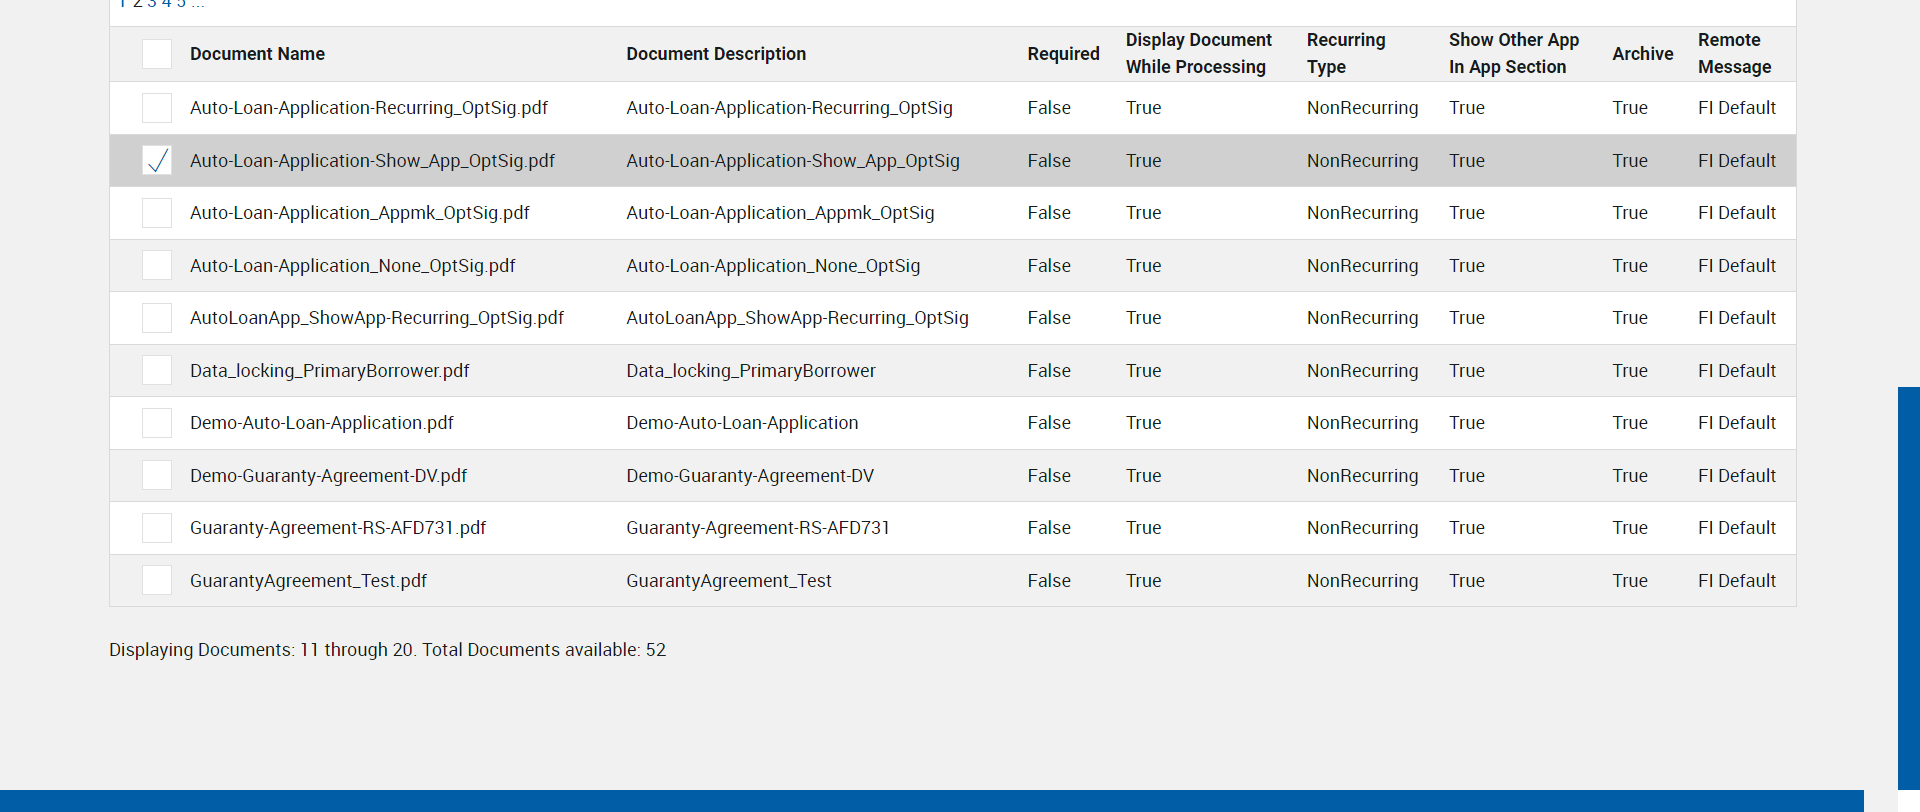Toggle the select-all checkbox in table header
The width and height of the screenshot is (1920, 812).
[x=157, y=54]
